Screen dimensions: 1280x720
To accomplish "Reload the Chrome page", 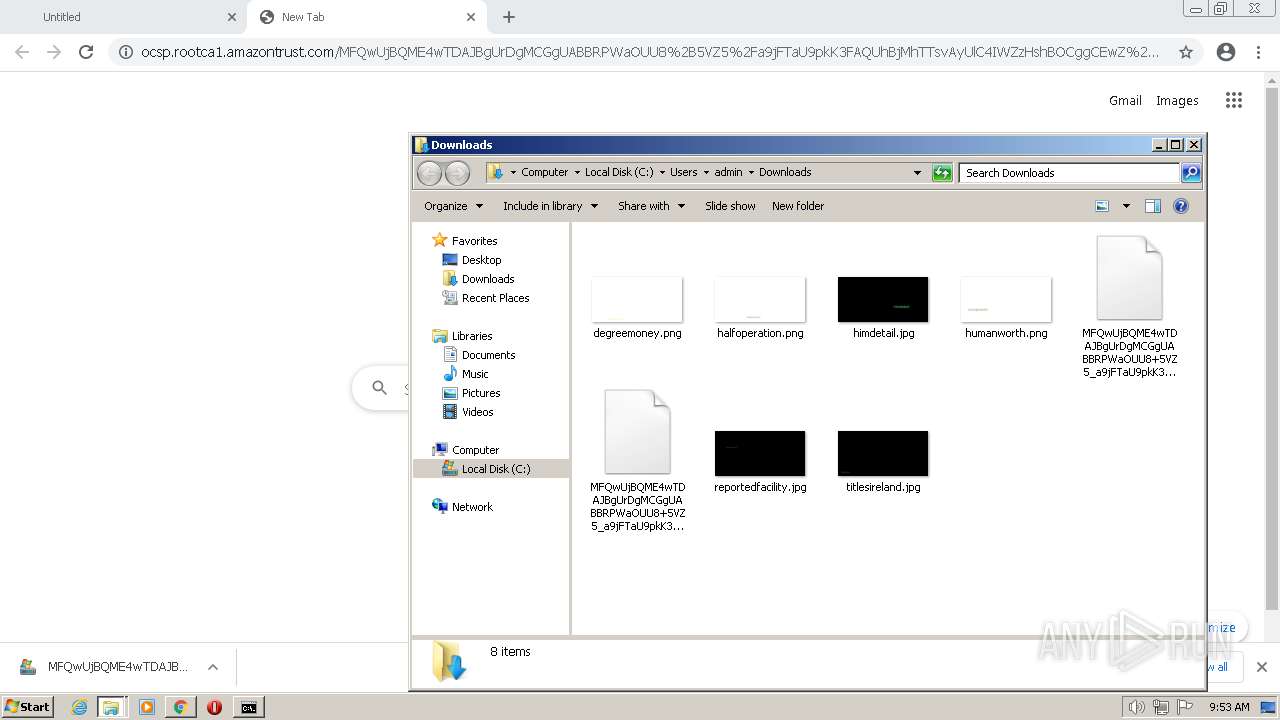I will [86, 52].
